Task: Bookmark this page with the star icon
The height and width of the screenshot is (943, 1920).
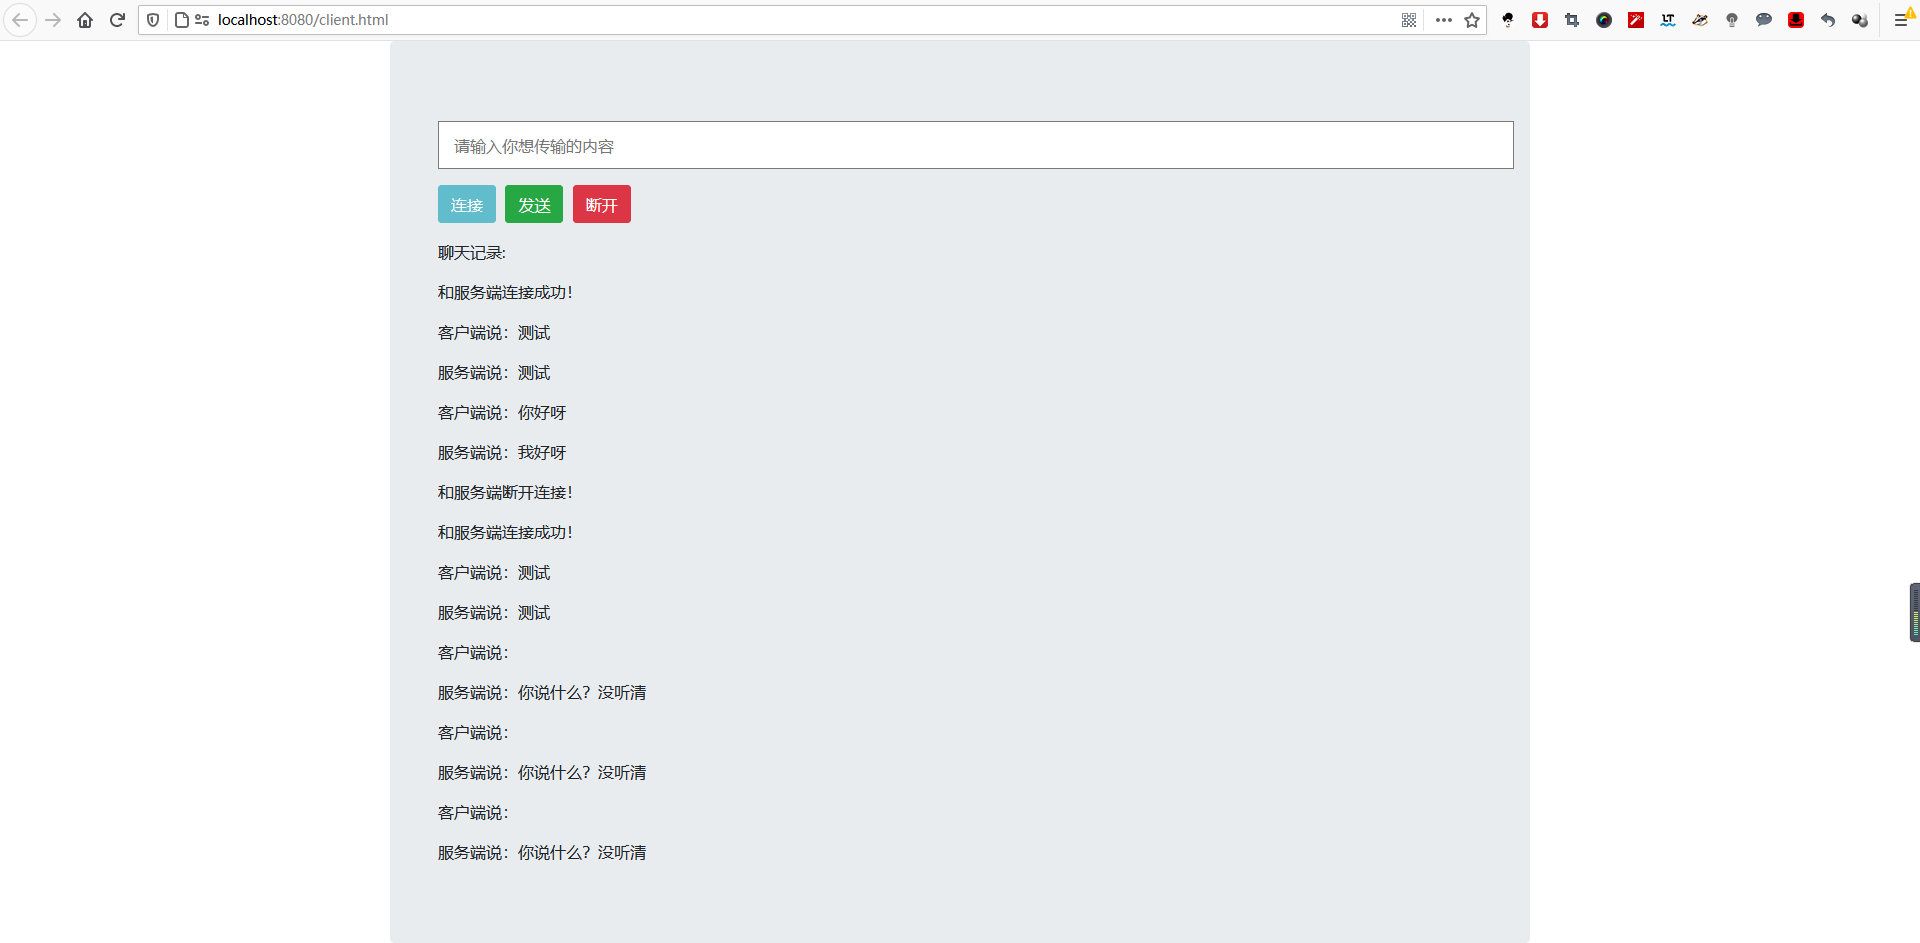Action: pyautogui.click(x=1472, y=20)
